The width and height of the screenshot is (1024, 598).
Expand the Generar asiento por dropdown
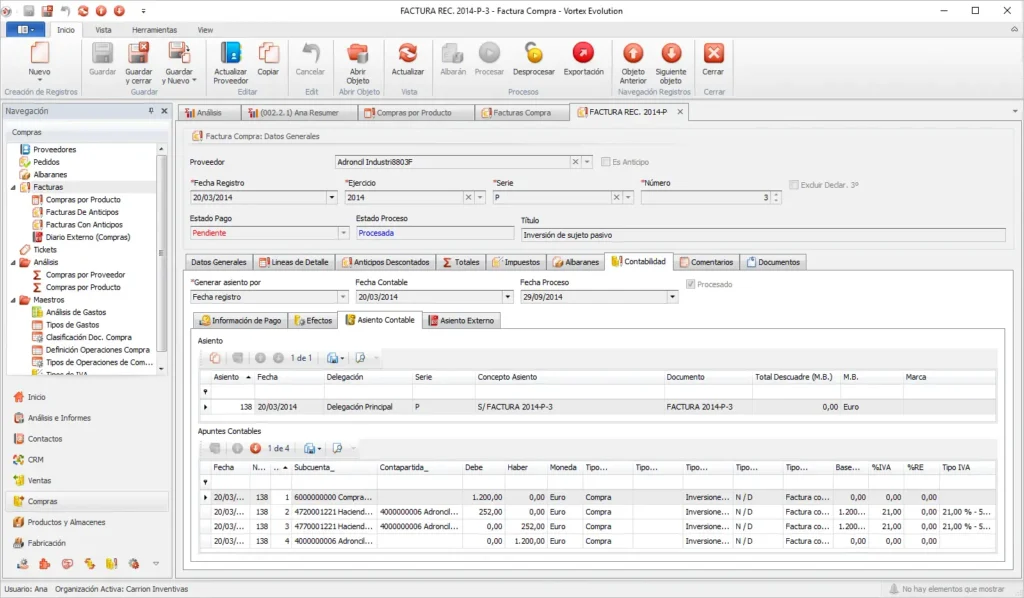pos(343,297)
